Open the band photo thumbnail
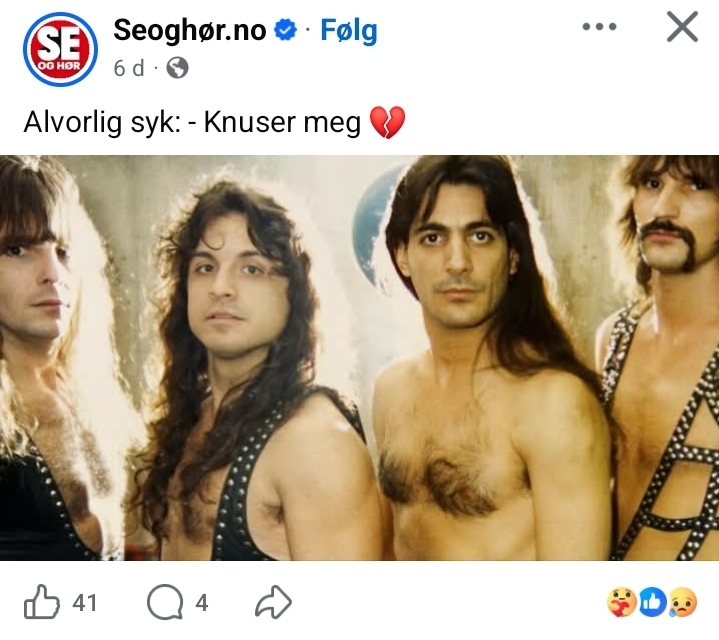 coord(360,358)
